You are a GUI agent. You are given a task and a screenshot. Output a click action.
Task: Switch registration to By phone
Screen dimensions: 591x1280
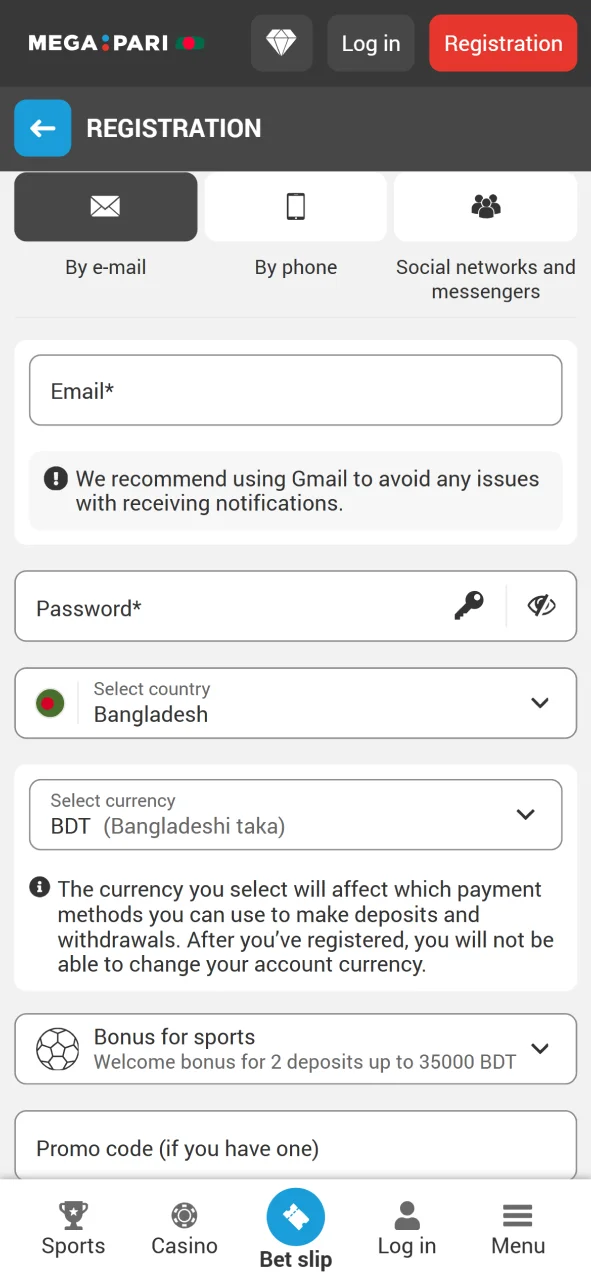pyautogui.click(x=295, y=207)
